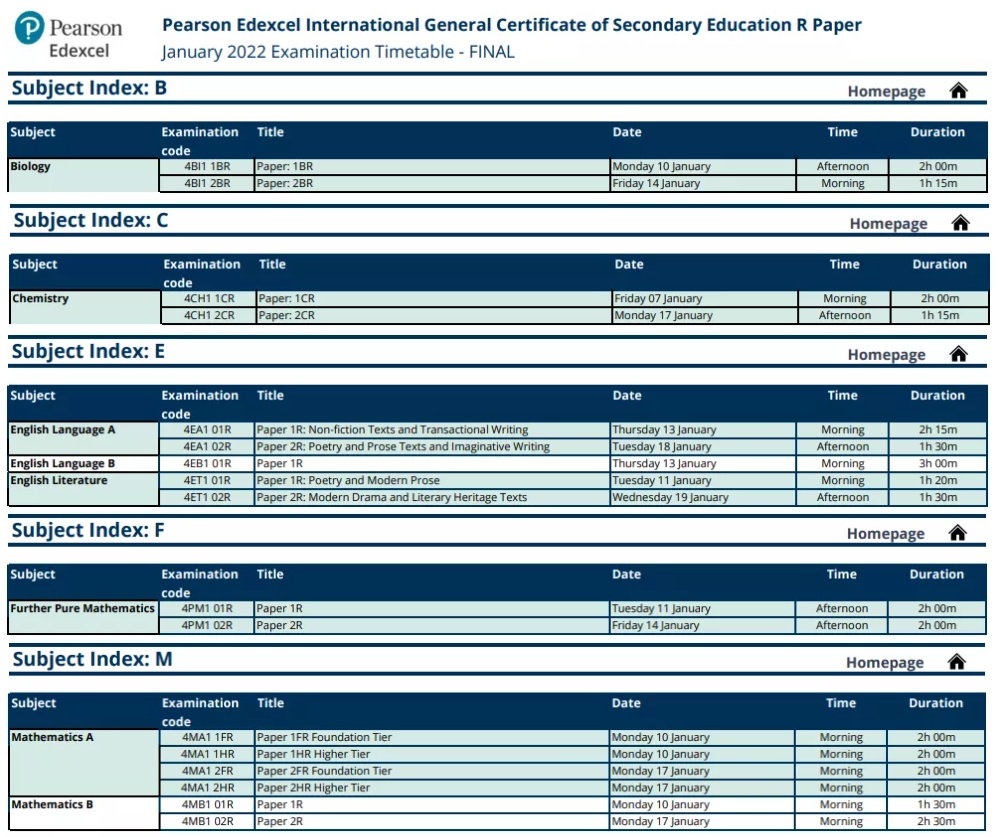Click the home icon in Subject Index: F
This screenshot has width=998, height=837.
tap(957, 533)
